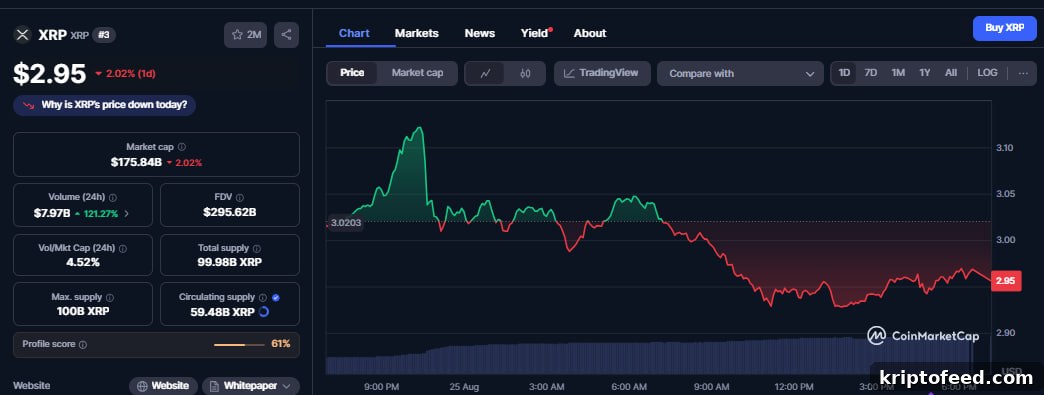This screenshot has height=395, width=1044.
Task: Open the Website link button
Action: tap(163, 386)
